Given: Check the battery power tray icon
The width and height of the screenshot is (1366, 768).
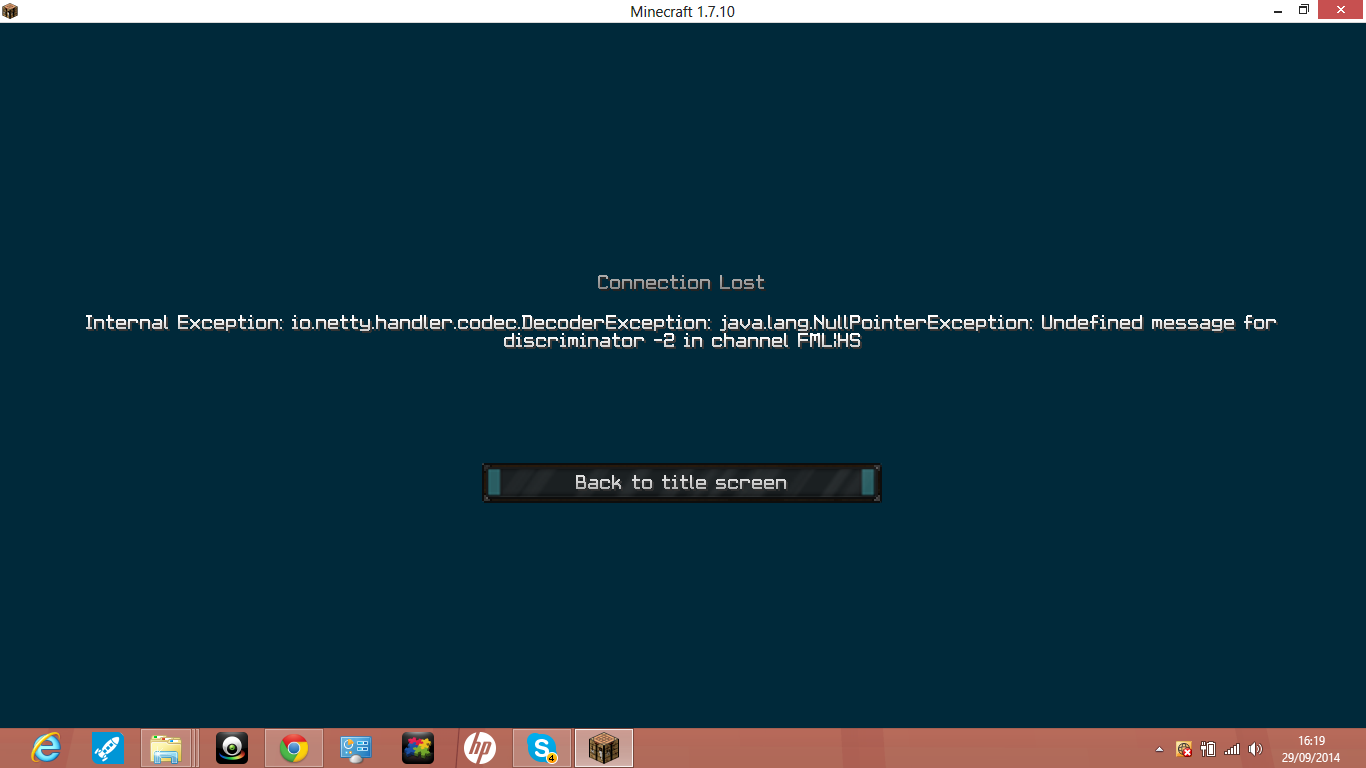Looking at the screenshot, I should (x=1208, y=749).
